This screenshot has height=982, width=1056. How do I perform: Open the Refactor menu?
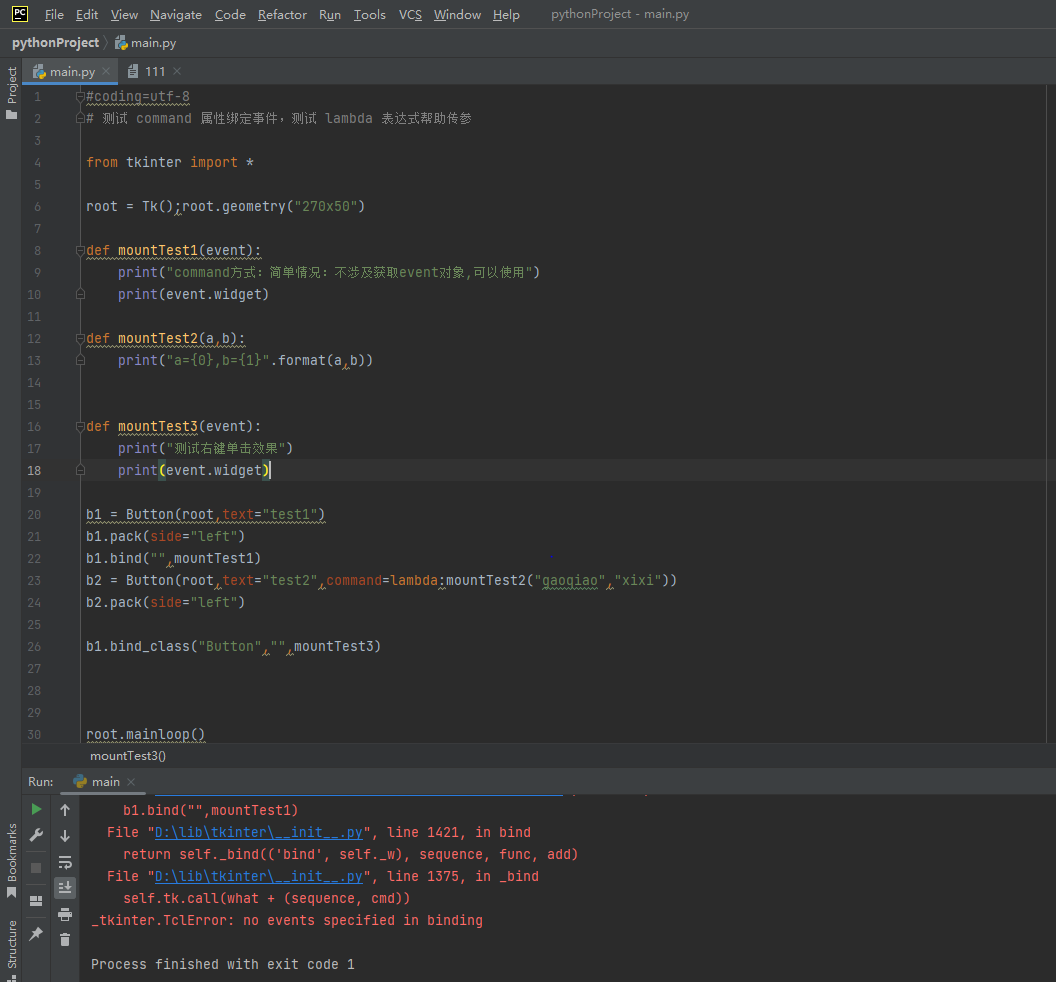coord(282,14)
